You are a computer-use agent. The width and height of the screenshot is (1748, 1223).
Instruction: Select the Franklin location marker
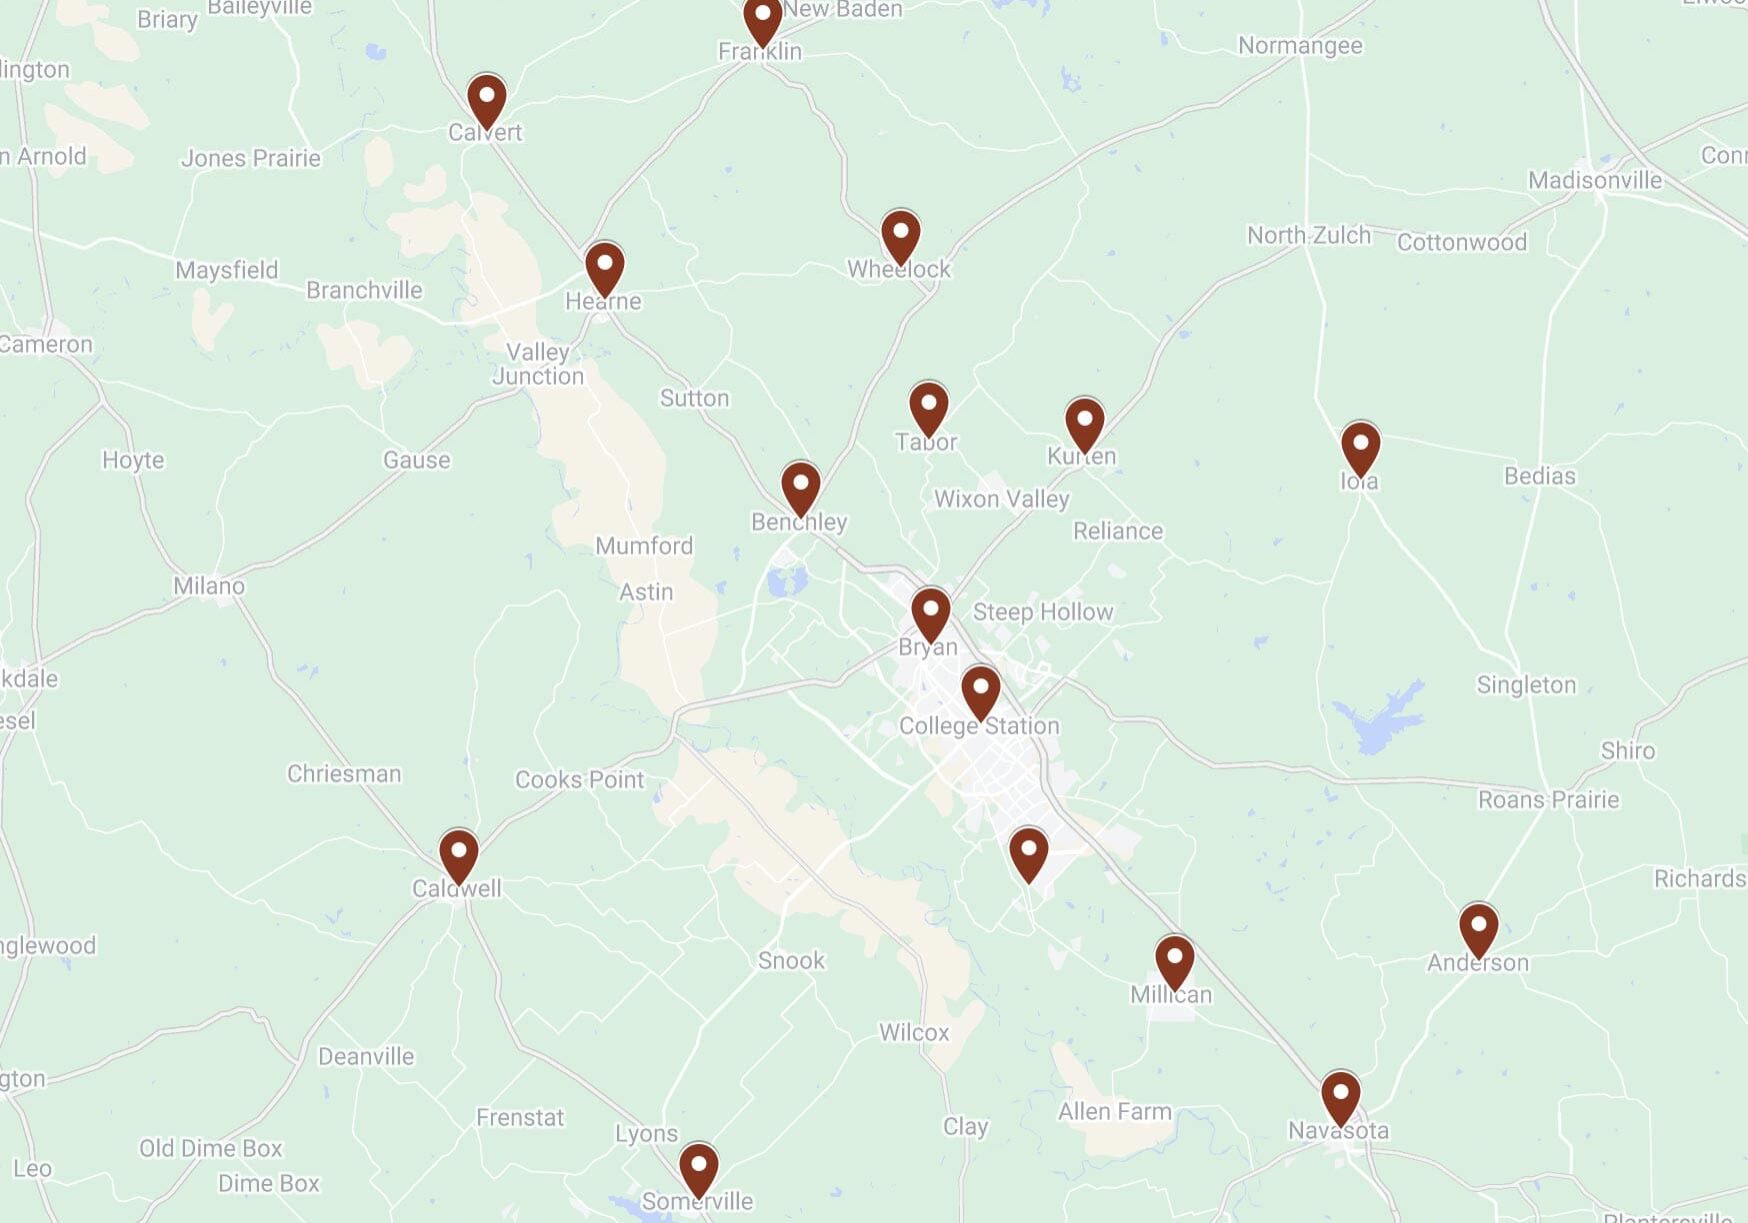(763, 20)
